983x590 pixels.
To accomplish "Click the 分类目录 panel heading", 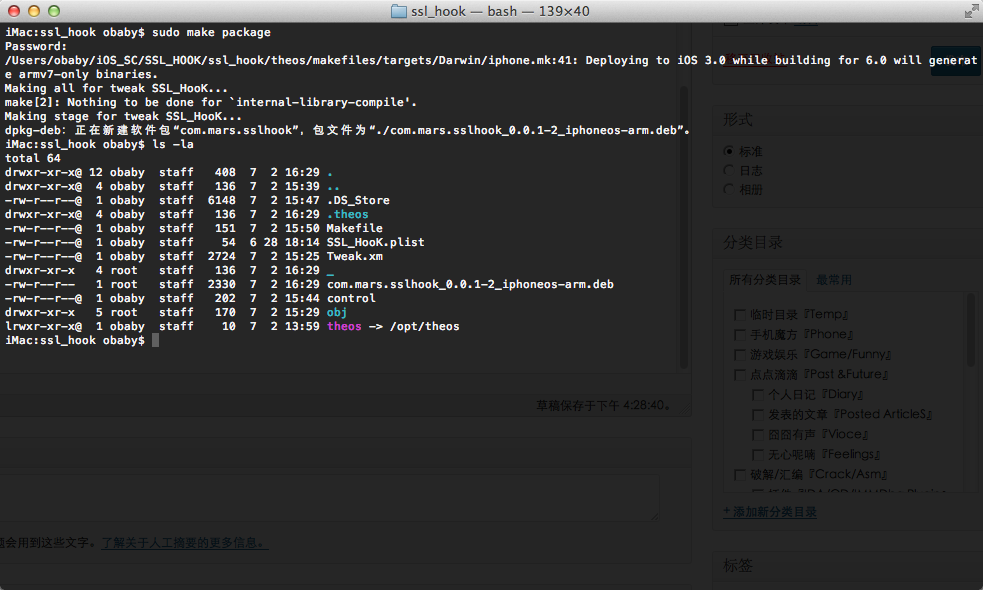I will 752,242.
